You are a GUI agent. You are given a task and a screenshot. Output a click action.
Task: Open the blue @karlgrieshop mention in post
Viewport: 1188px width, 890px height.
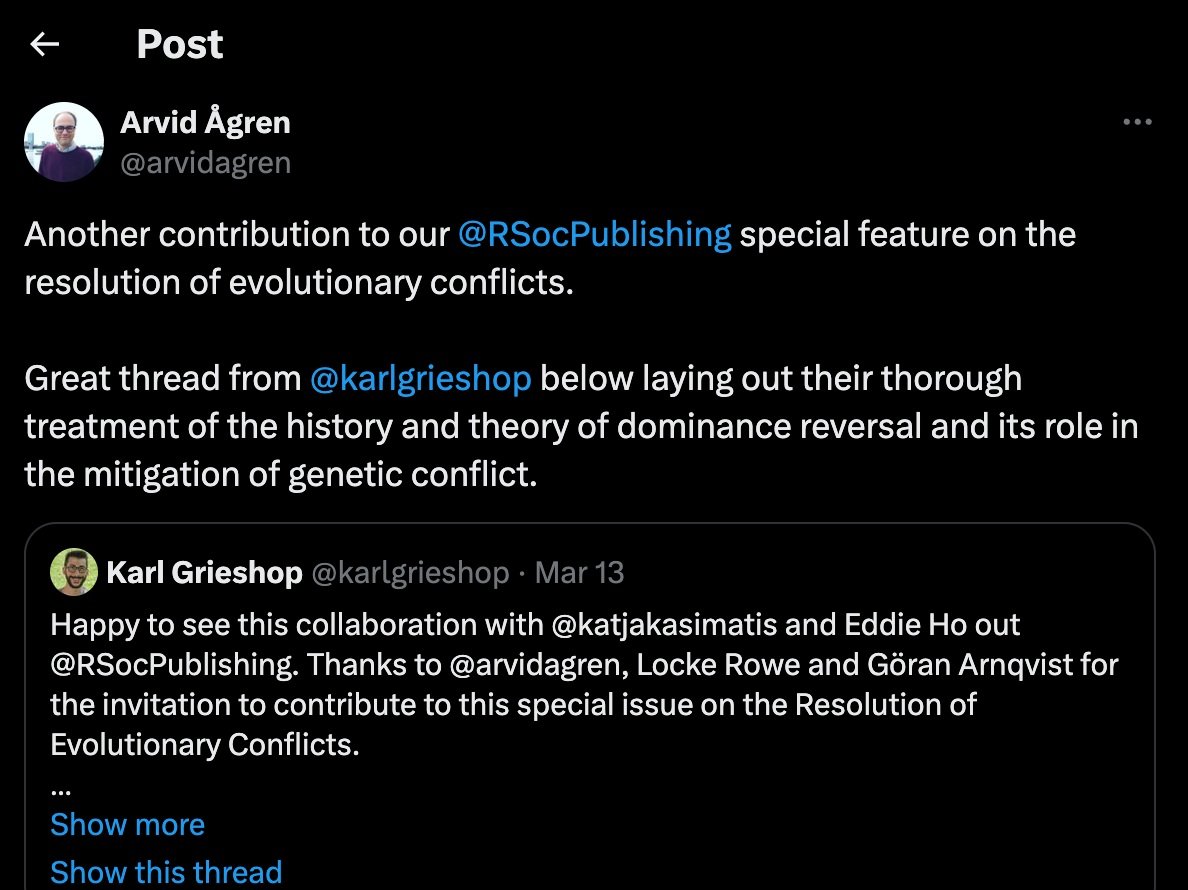coord(420,378)
